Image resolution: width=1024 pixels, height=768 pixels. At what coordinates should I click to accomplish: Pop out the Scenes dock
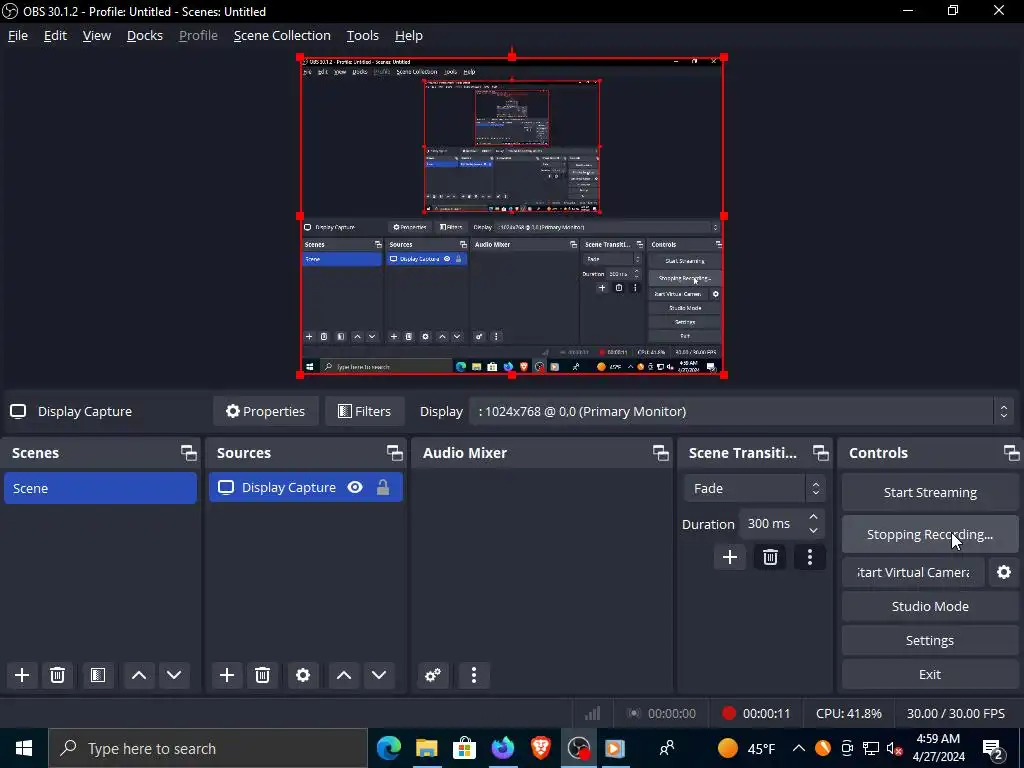(x=189, y=453)
